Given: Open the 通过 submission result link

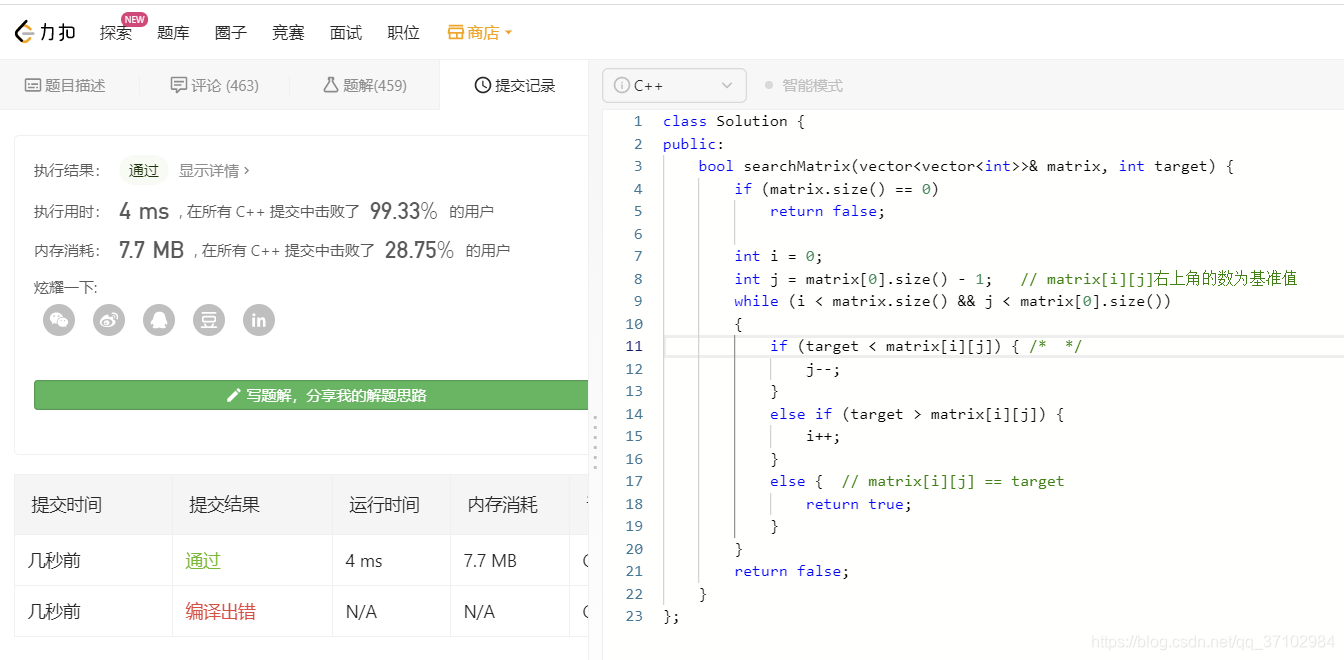Looking at the screenshot, I should coord(202,560).
